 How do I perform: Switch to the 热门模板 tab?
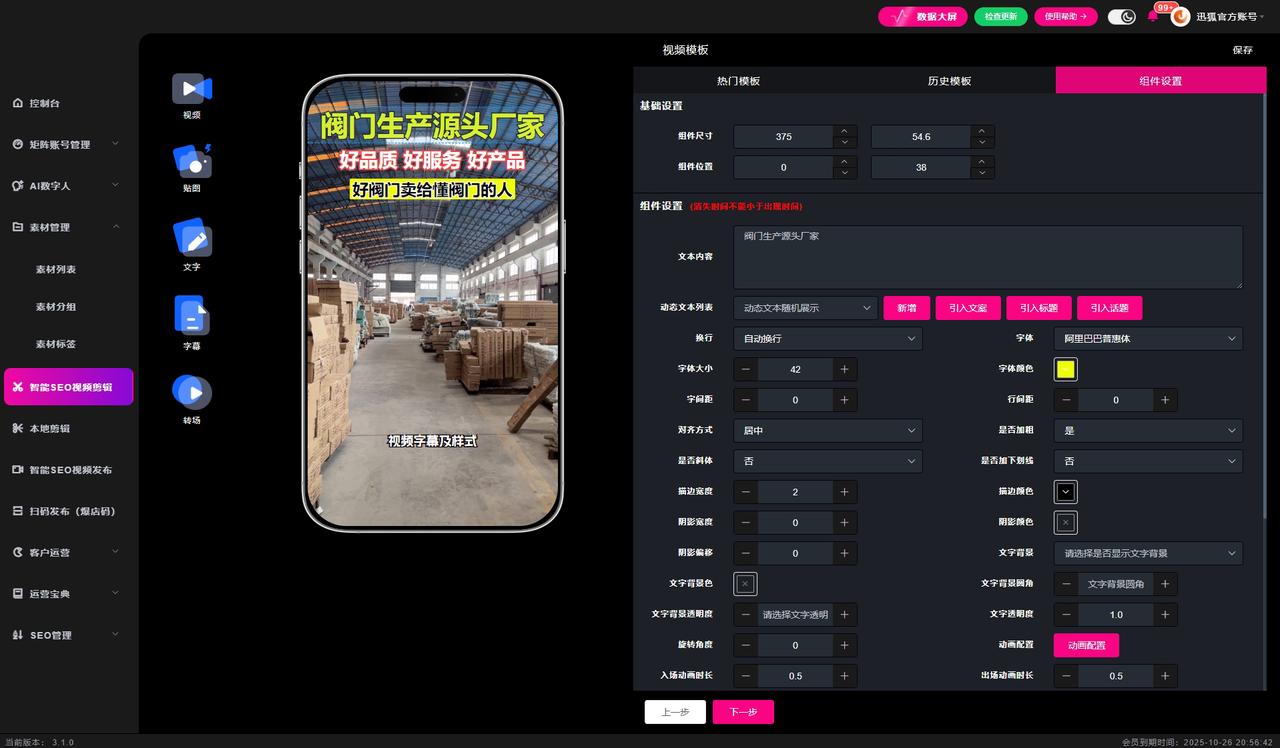click(738, 81)
